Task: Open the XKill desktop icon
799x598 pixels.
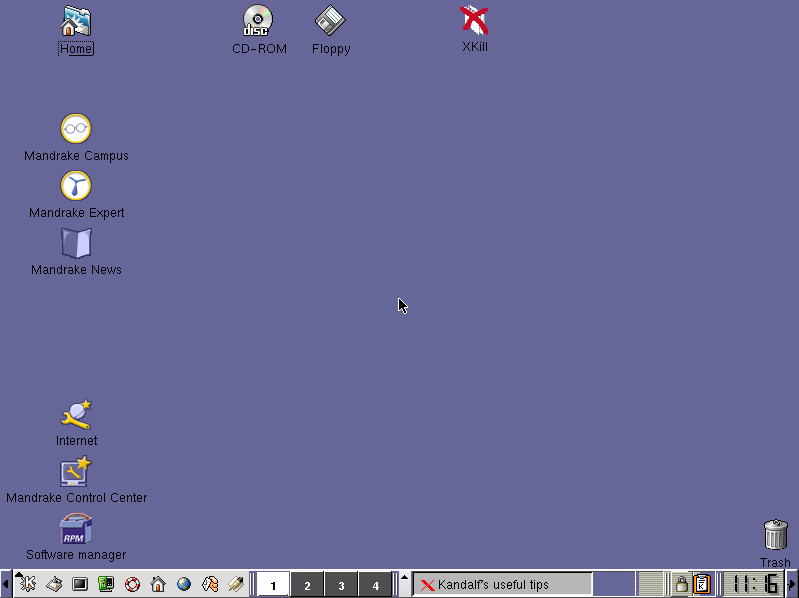Action: click(474, 21)
